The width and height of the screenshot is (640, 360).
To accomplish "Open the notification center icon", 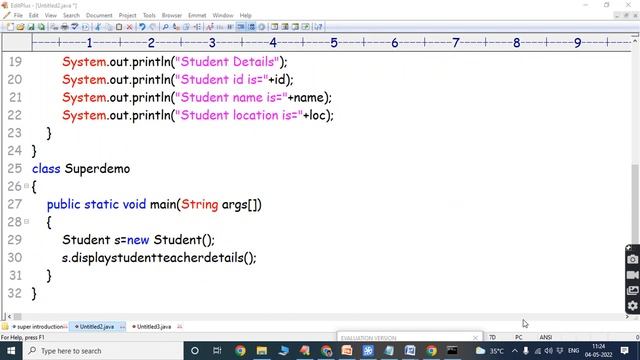I will point(624,351).
